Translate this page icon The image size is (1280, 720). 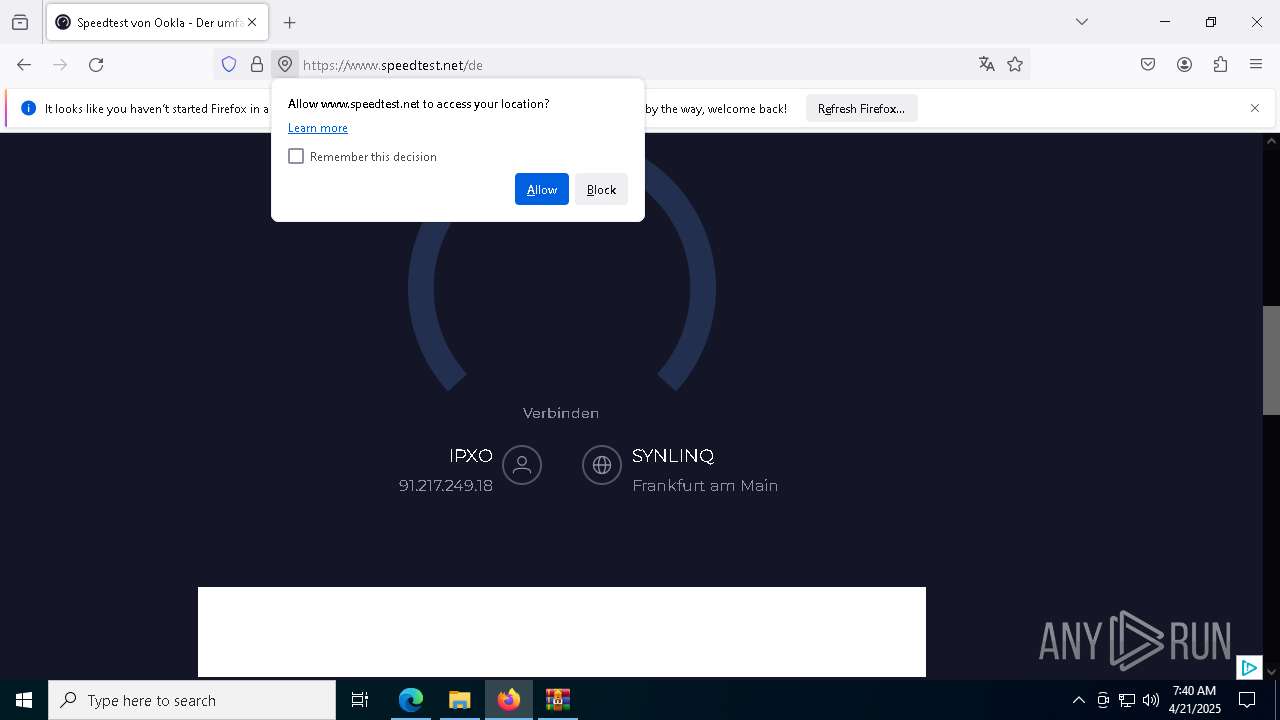(987, 65)
